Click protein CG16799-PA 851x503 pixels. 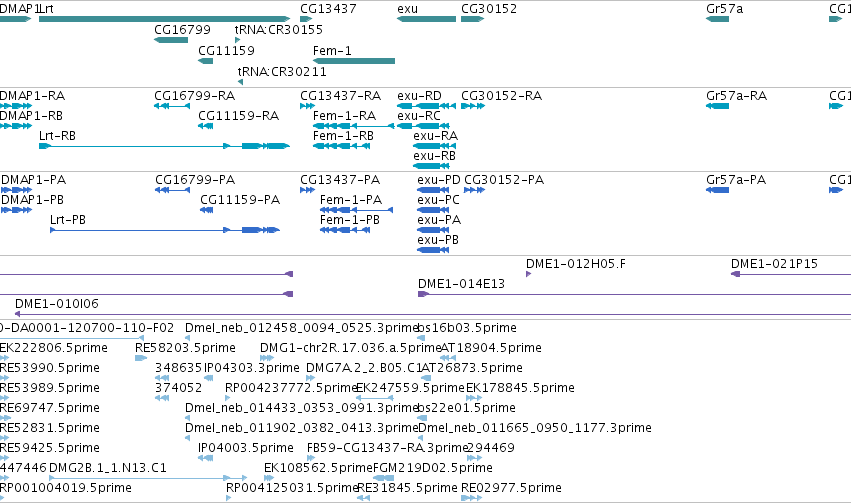pyautogui.click(x=195, y=180)
